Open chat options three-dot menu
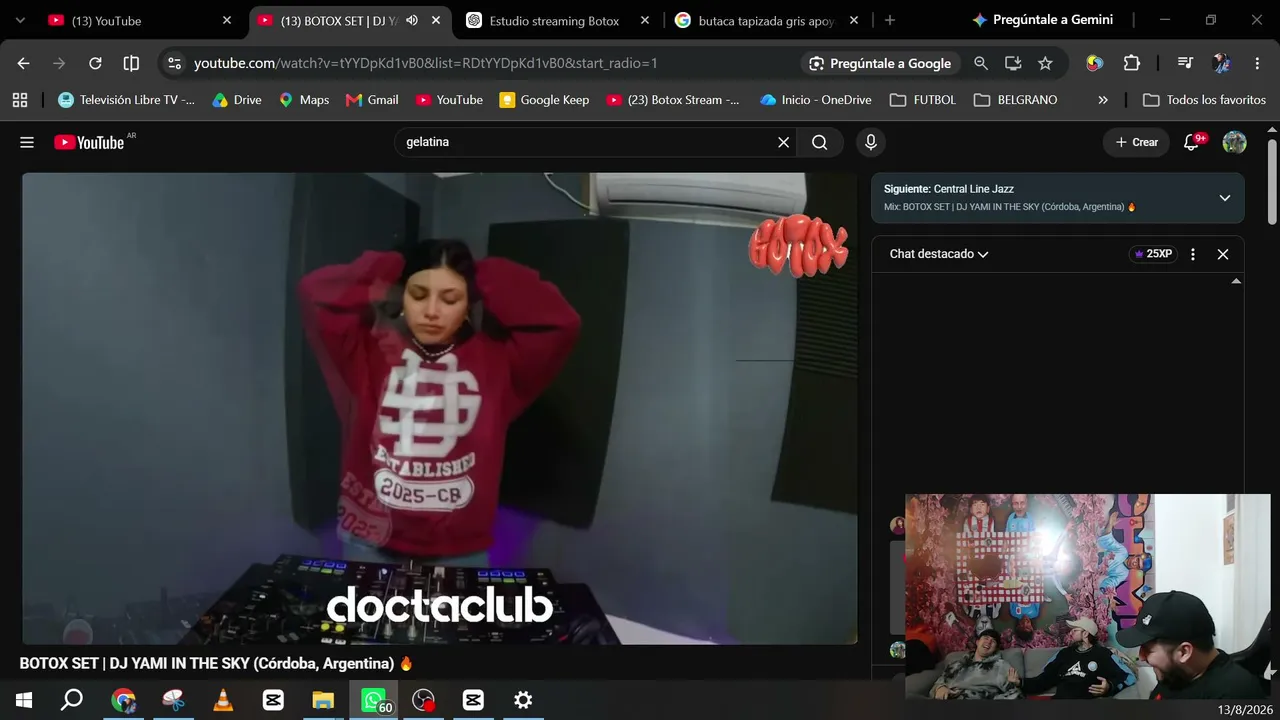Screen dimensions: 1280x720 [1193, 254]
